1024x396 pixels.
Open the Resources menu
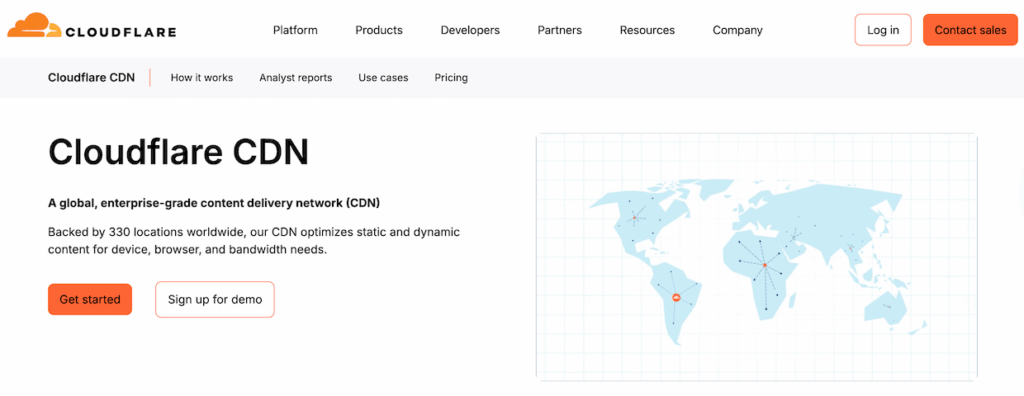click(647, 30)
